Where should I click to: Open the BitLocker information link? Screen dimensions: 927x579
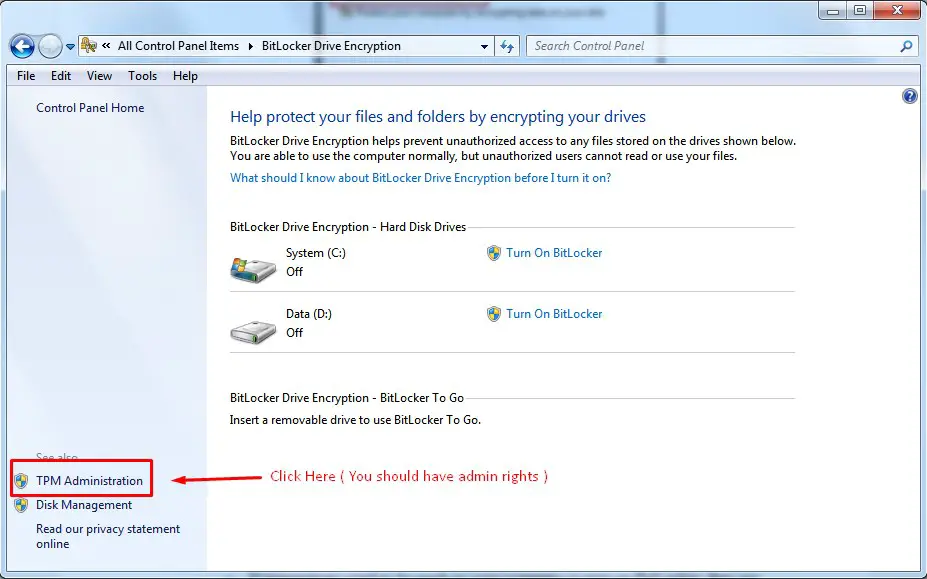point(420,178)
